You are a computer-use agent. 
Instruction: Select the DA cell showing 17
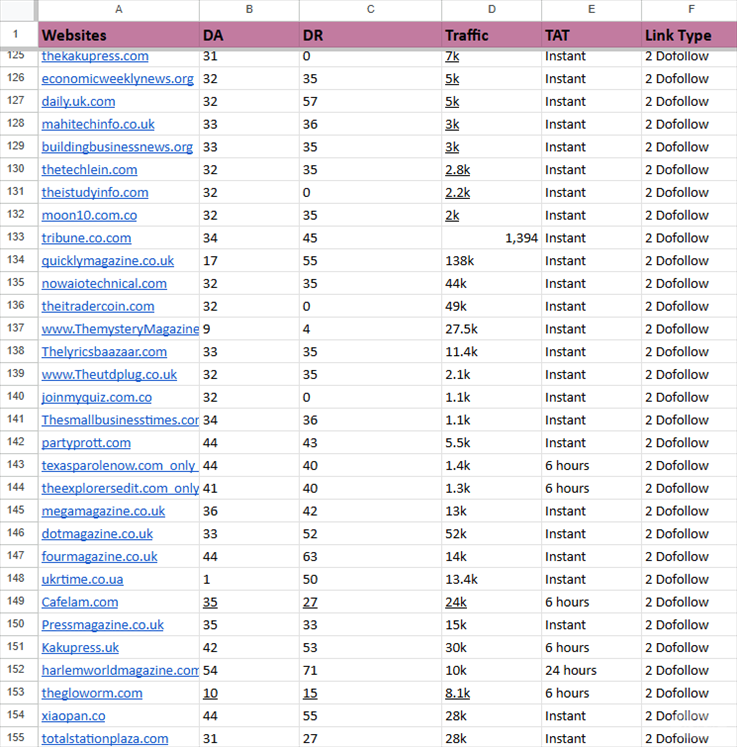[249, 261]
